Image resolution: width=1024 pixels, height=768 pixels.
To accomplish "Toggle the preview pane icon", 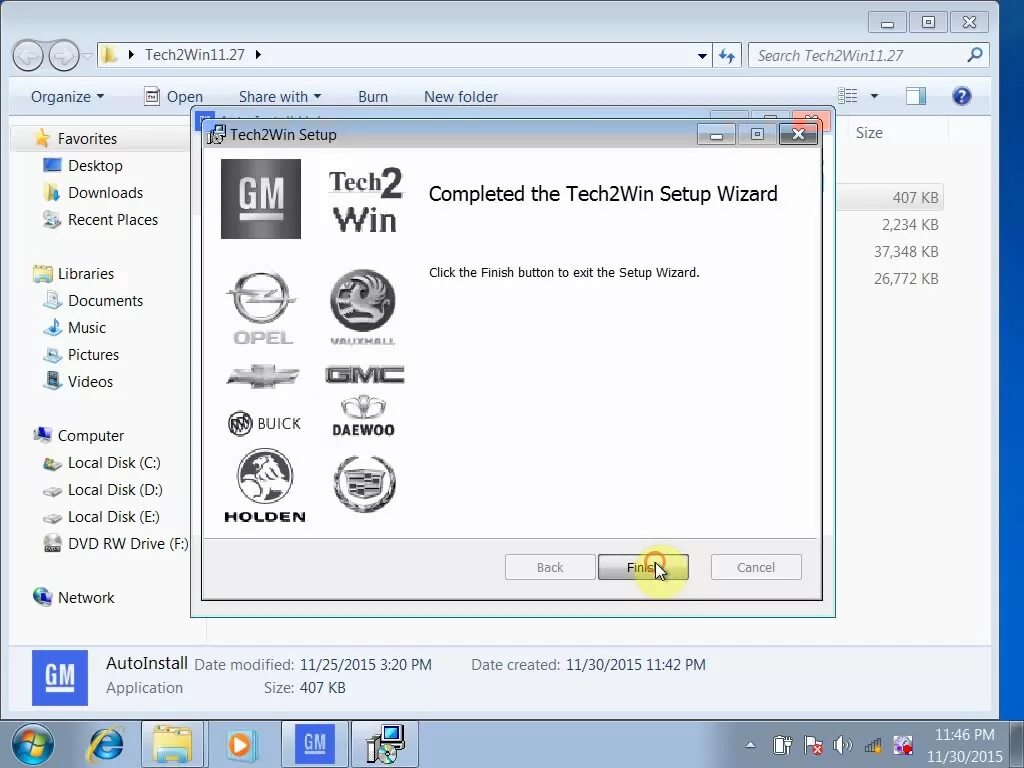I will pos(916,96).
